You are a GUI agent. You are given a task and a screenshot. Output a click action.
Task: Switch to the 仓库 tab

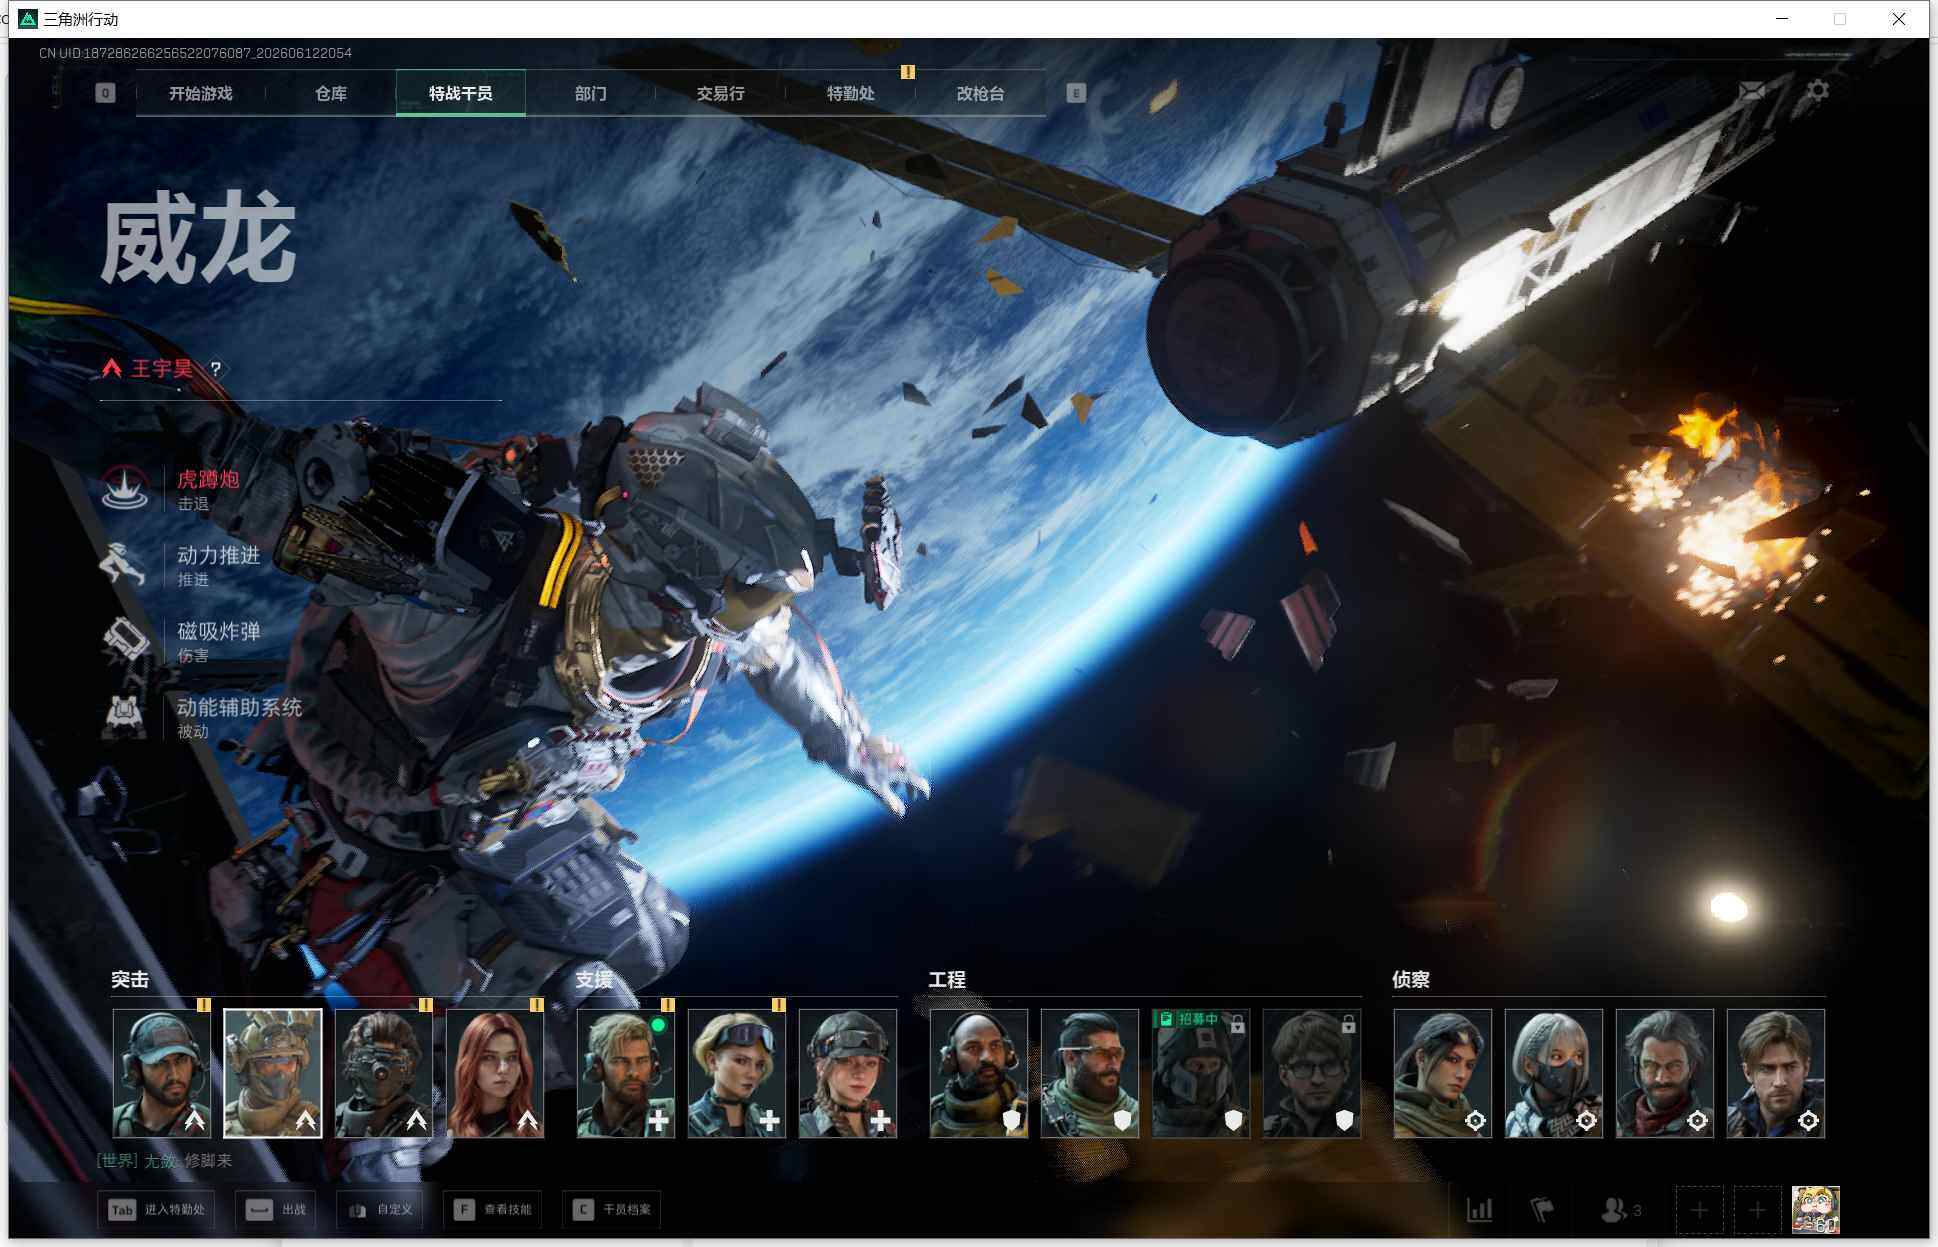330,93
